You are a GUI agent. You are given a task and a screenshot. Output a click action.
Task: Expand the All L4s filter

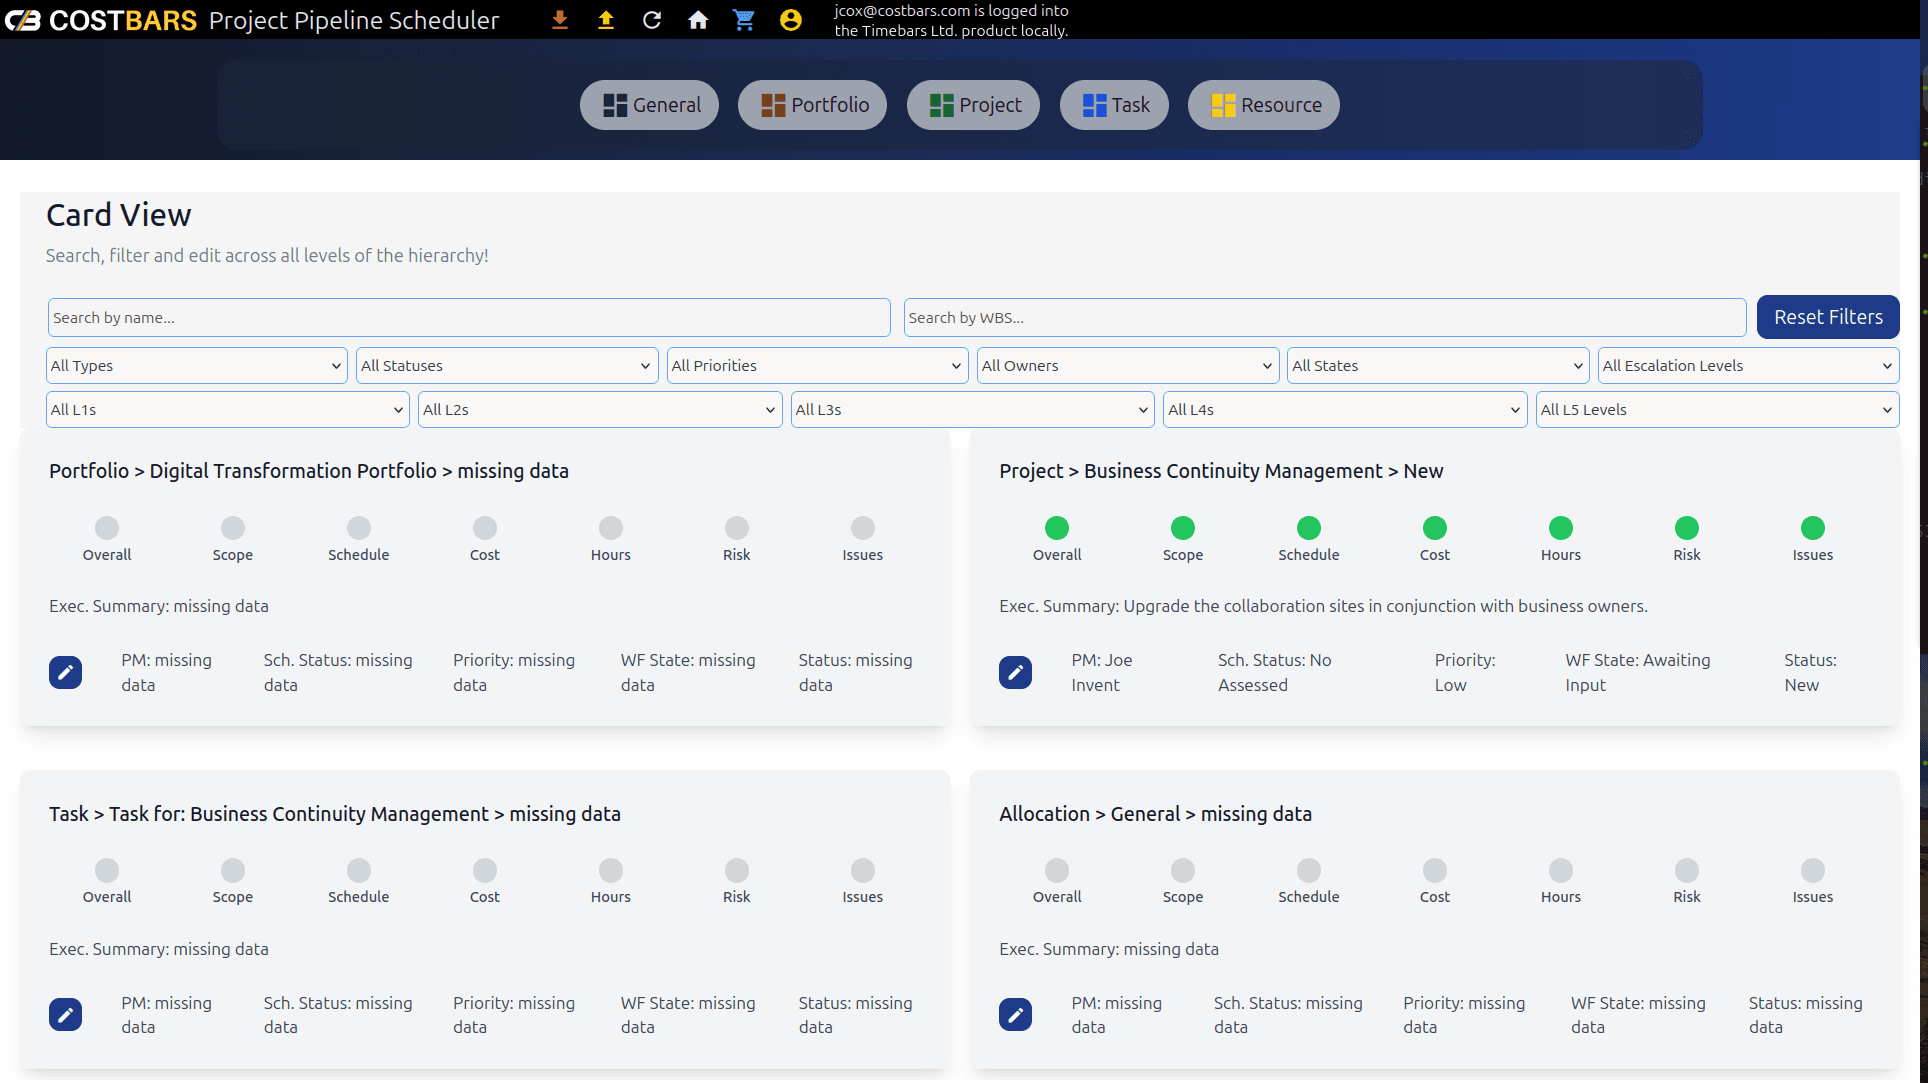[x=1345, y=410]
